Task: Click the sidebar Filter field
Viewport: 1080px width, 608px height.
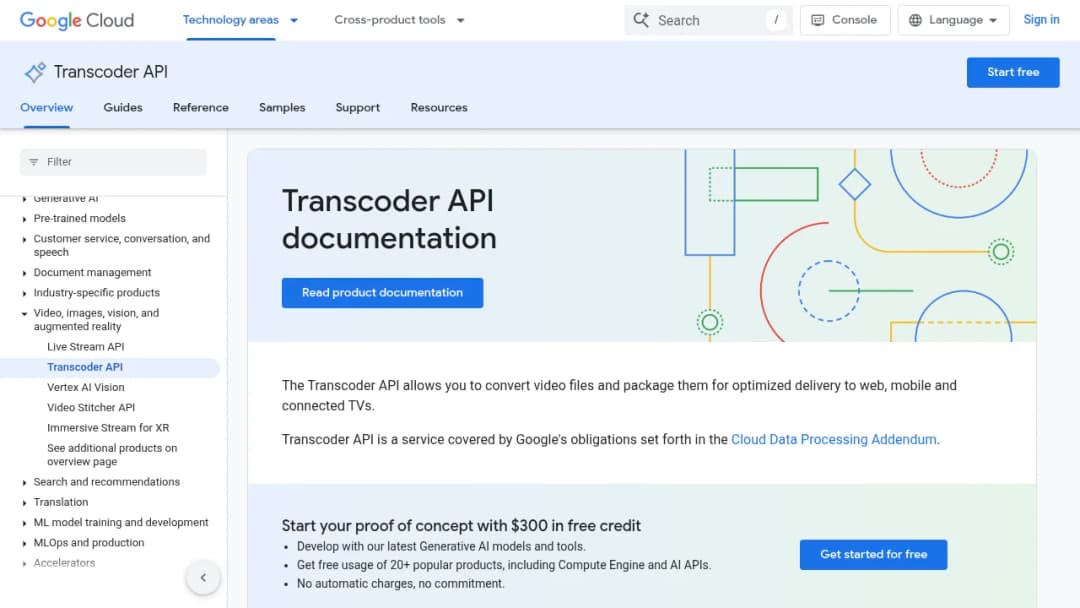Action: (113, 162)
